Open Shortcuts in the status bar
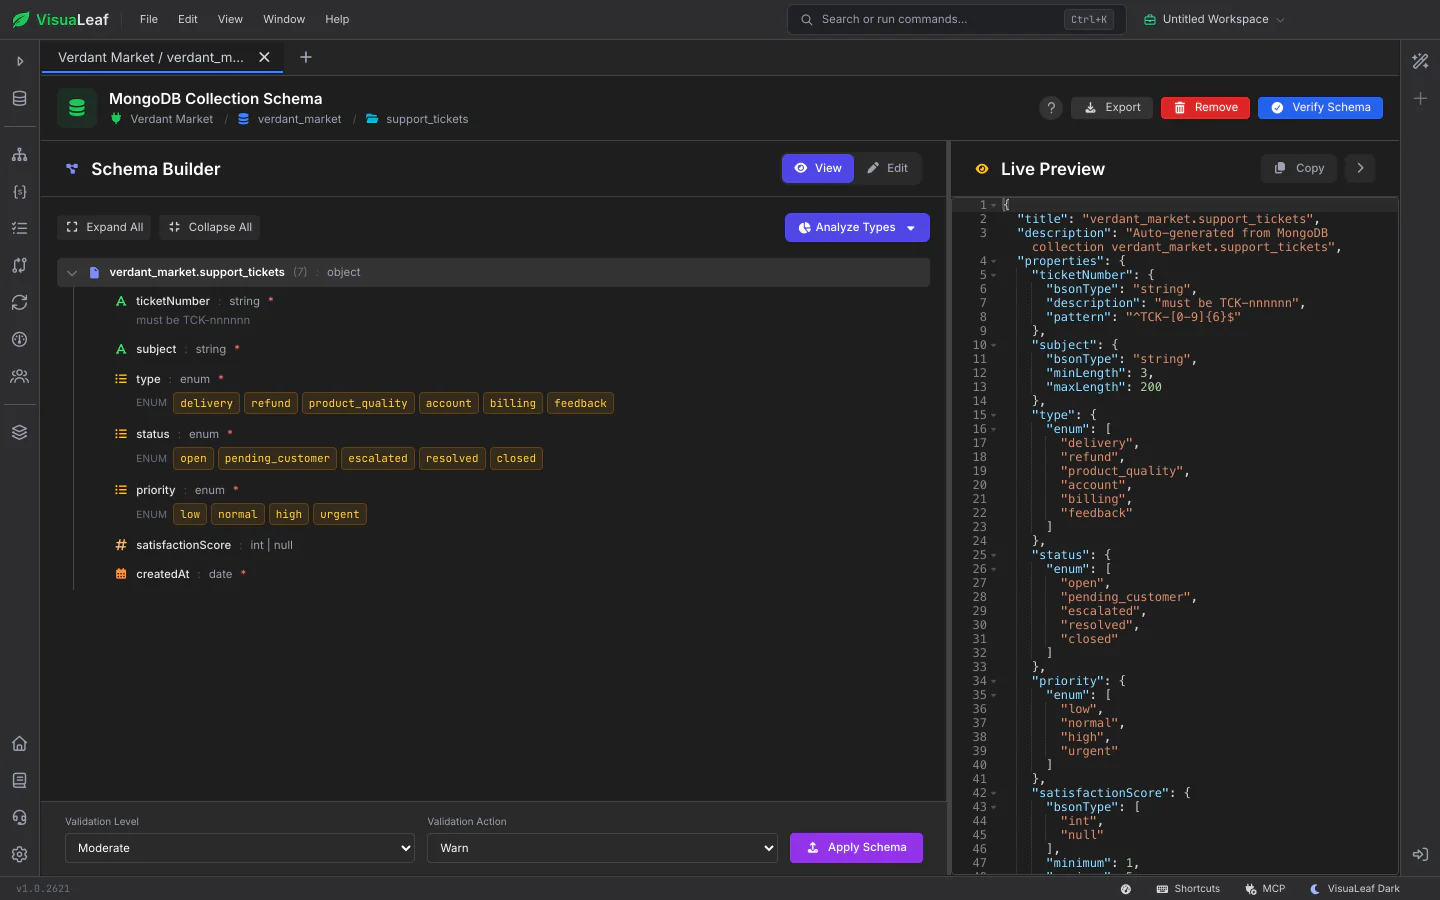The height and width of the screenshot is (900, 1440). 1188,889
